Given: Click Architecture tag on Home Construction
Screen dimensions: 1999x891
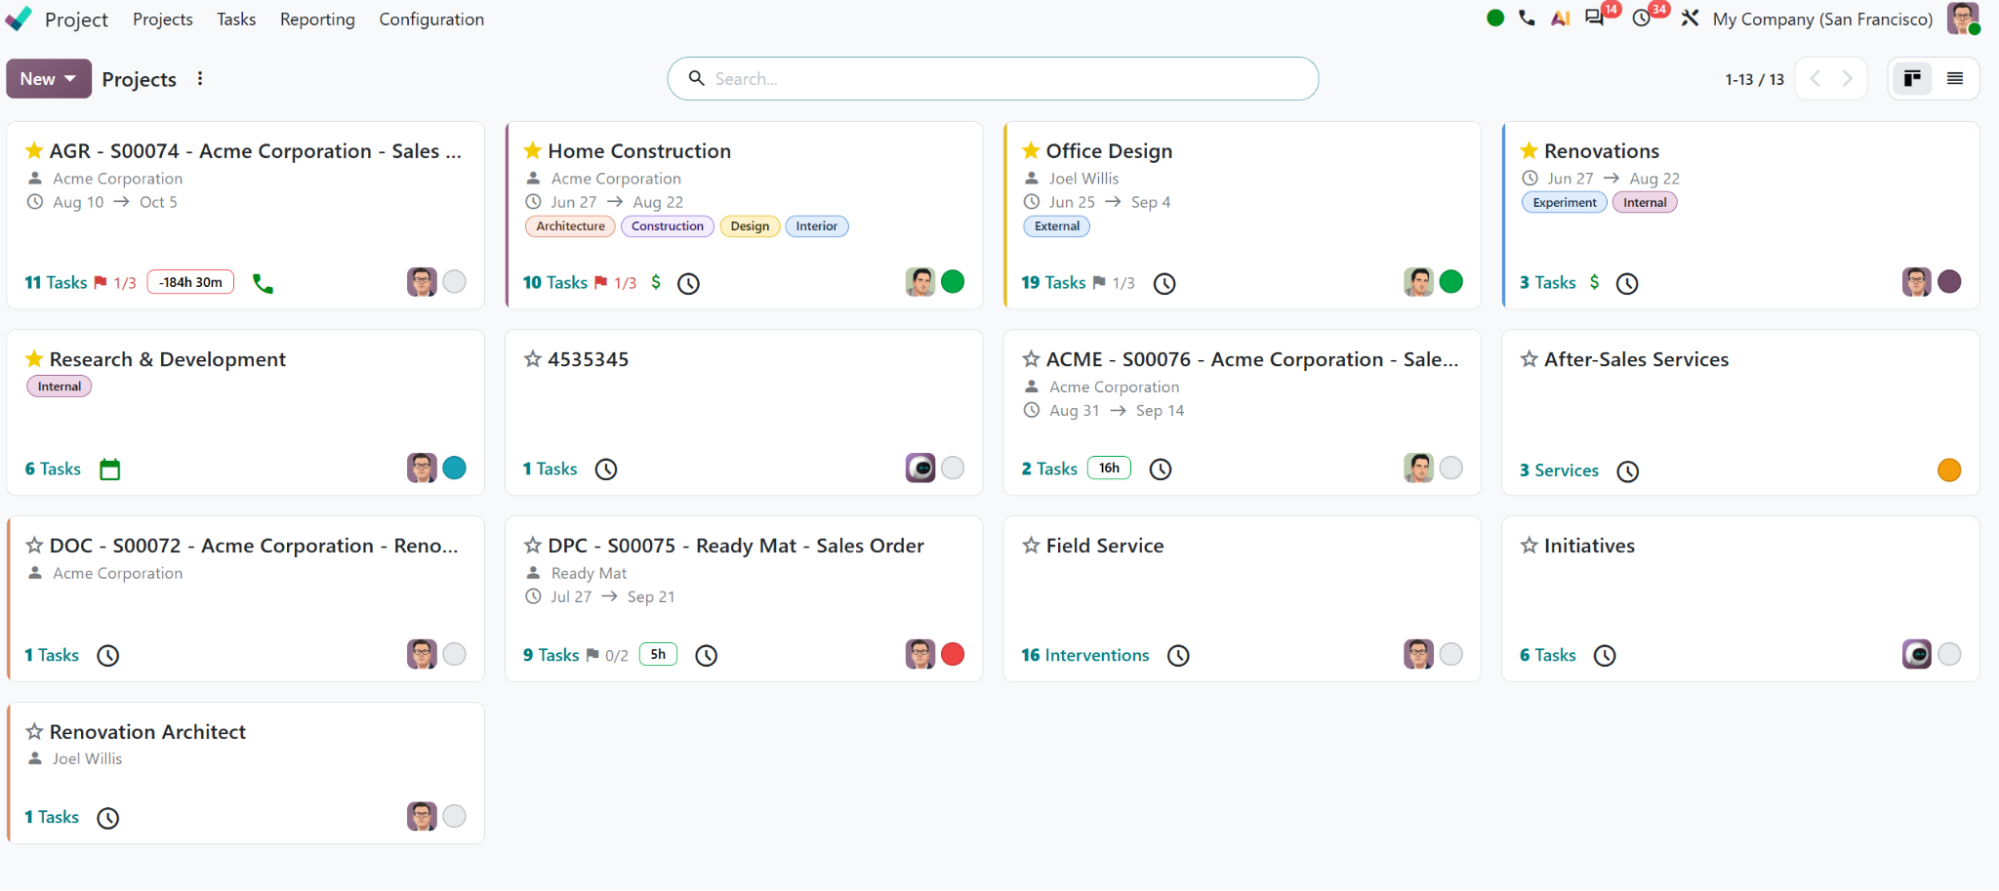Looking at the screenshot, I should click(570, 226).
